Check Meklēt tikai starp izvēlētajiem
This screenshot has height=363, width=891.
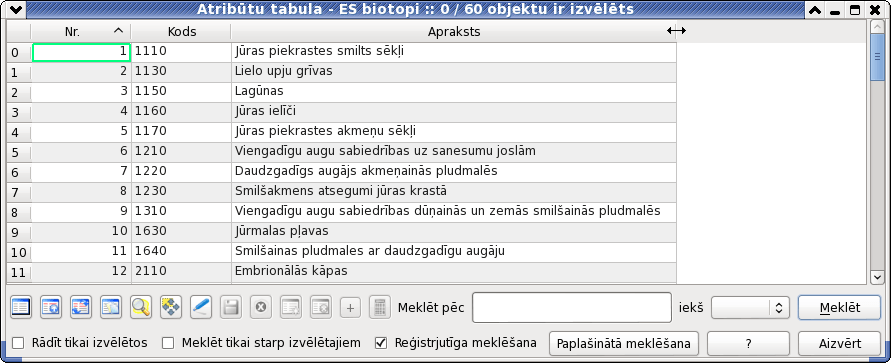[168, 343]
